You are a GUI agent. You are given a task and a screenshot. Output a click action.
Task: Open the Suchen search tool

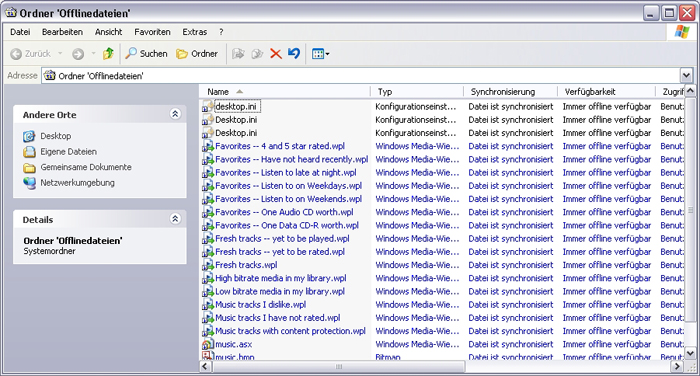click(x=146, y=54)
